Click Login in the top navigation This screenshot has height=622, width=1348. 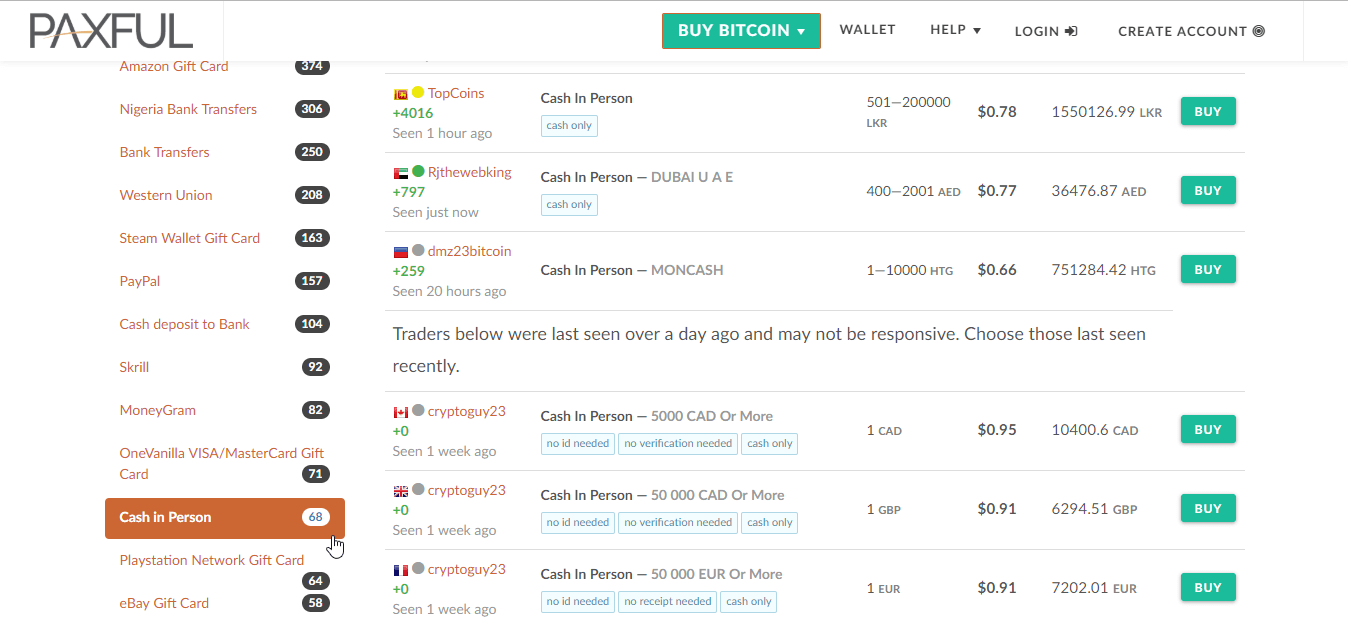coord(1045,31)
